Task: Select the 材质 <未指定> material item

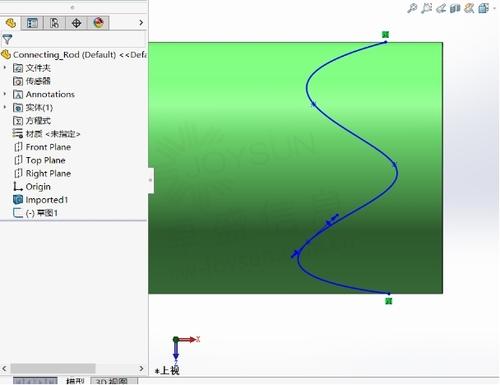Action: coord(46,134)
